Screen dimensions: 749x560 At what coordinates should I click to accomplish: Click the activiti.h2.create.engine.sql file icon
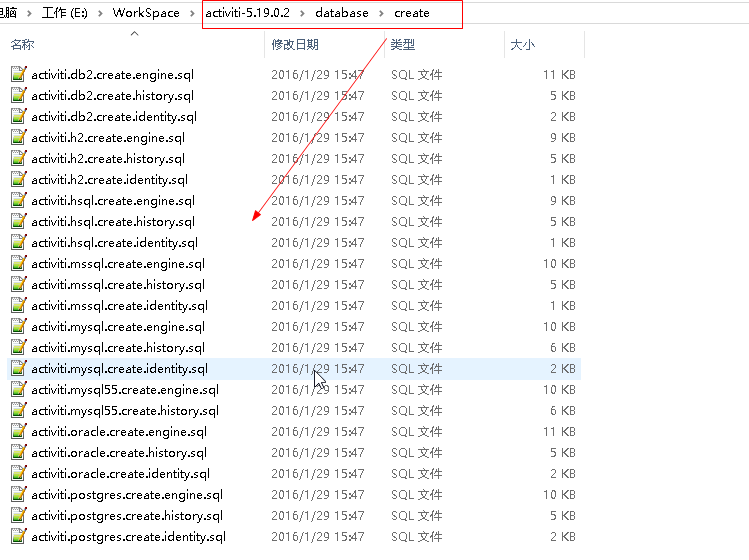[19, 137]
